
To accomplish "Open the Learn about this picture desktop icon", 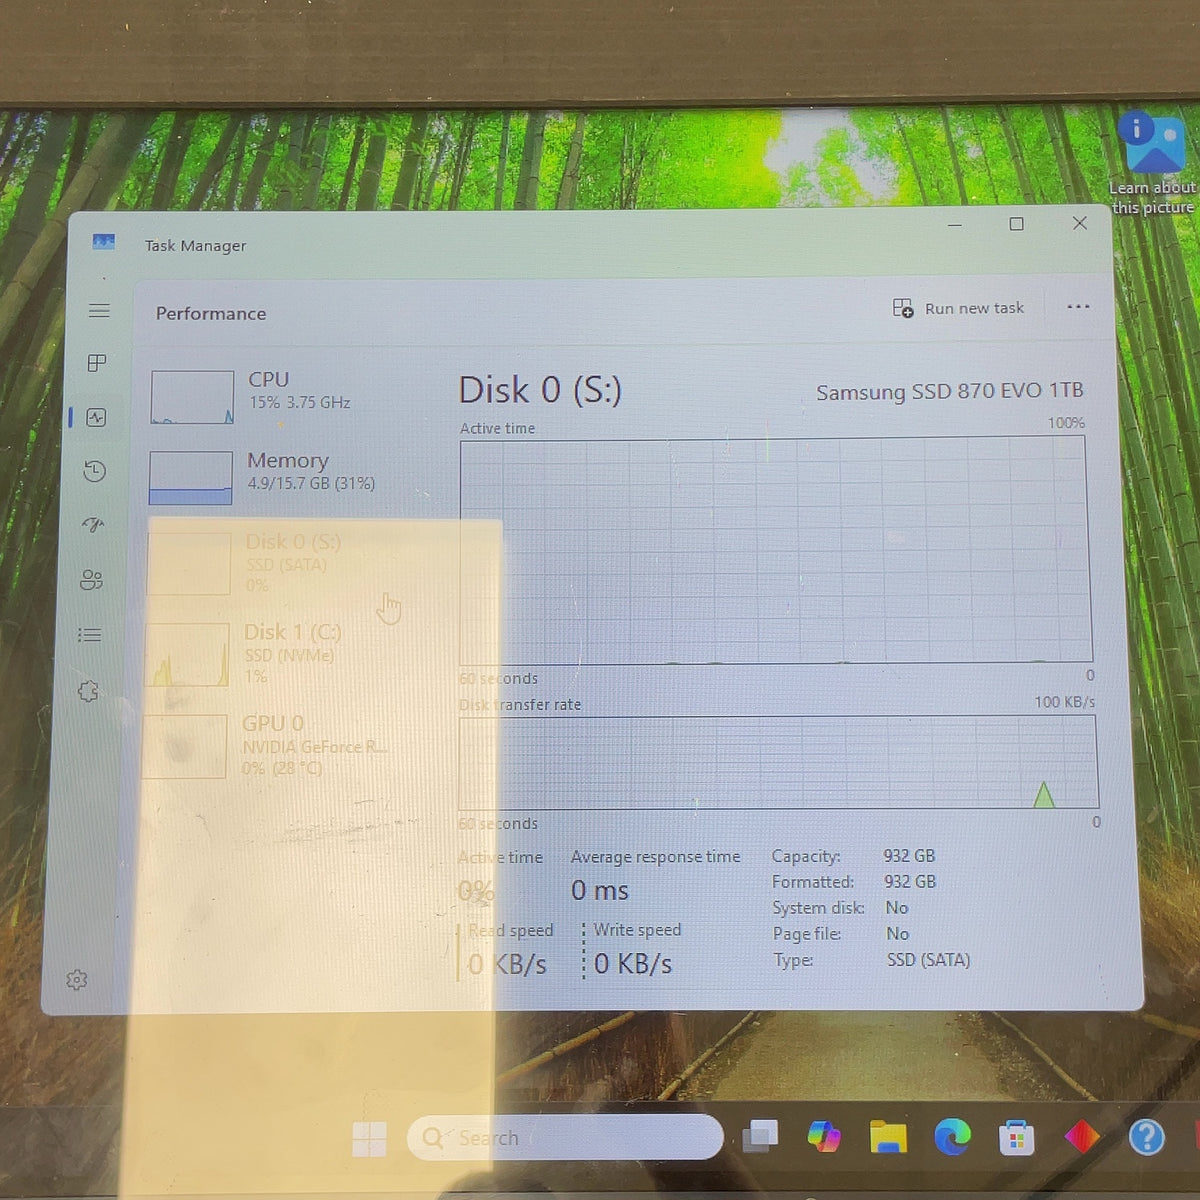I will click(x=1155, y=163).
